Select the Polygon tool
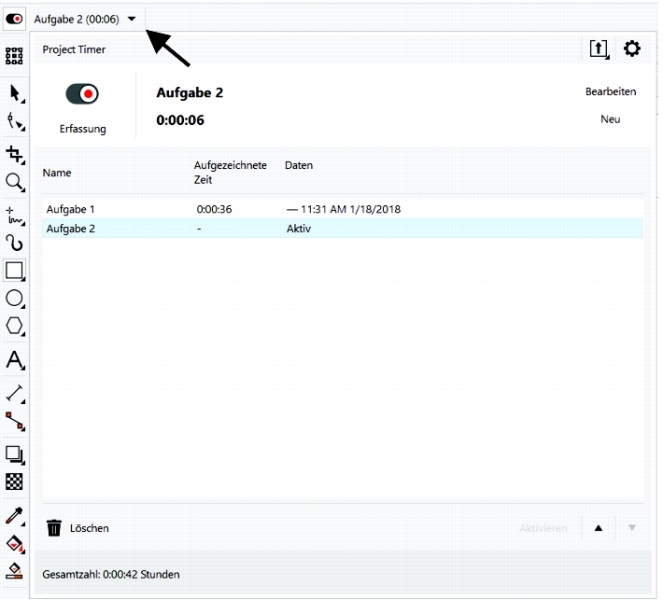Screen dimensions: 663x600 coord(14,328)
